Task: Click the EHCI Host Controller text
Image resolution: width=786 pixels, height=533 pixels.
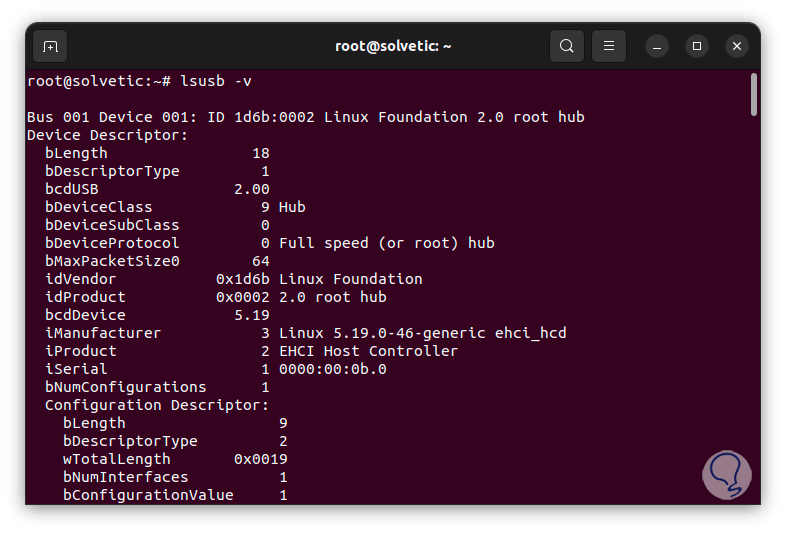Action: pos(368,351)
